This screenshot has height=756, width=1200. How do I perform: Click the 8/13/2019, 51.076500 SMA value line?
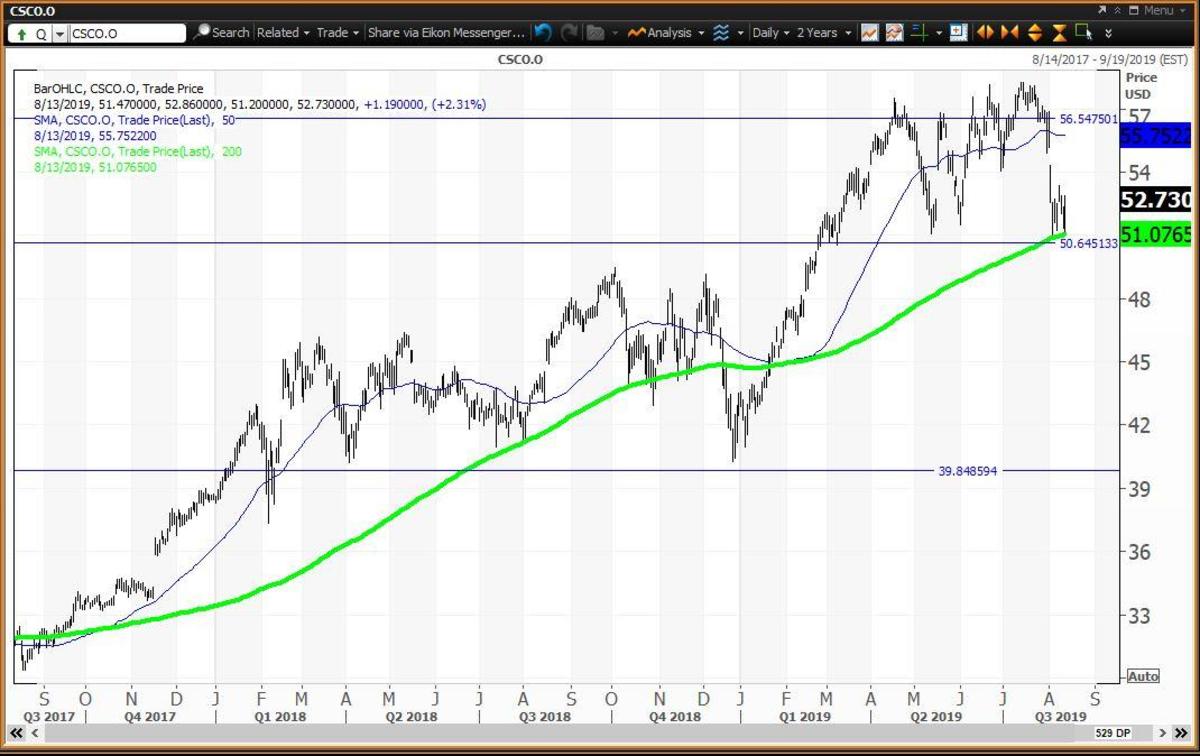pos(94,168)
